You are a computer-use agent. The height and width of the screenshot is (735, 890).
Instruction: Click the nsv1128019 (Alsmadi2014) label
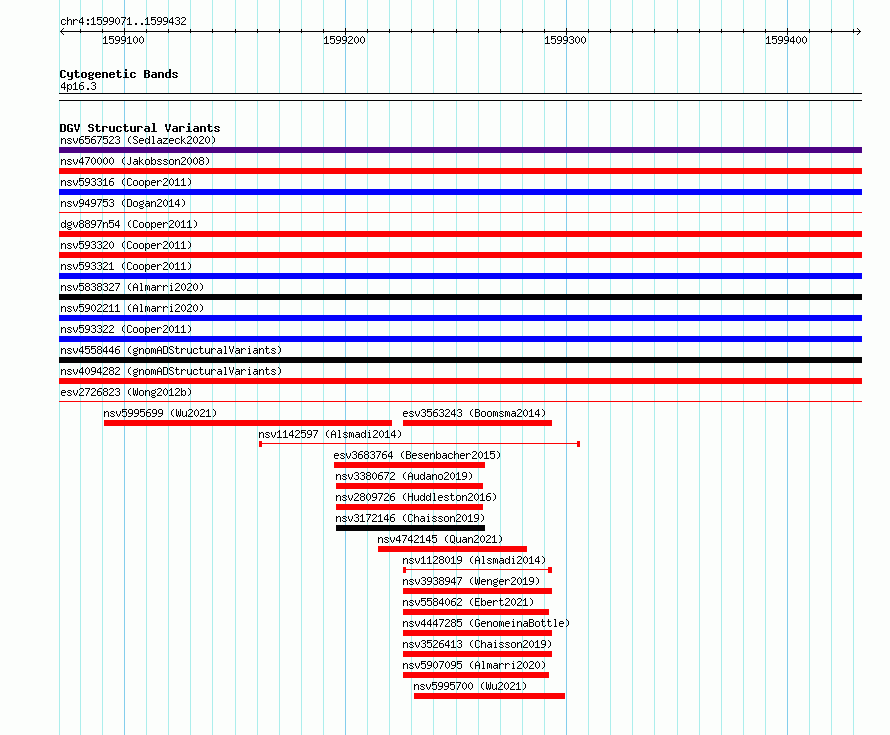coord(474,560)
